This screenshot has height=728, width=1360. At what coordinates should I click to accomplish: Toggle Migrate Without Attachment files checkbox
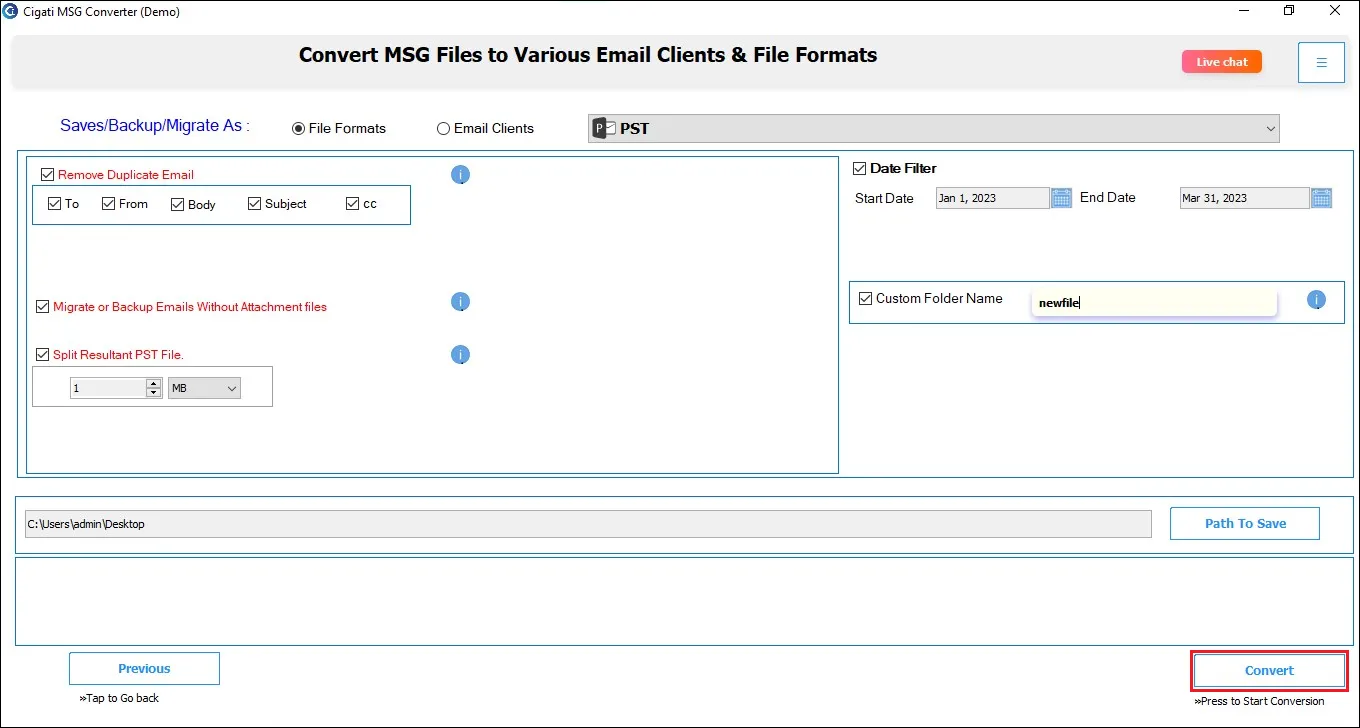coord(42,307)
